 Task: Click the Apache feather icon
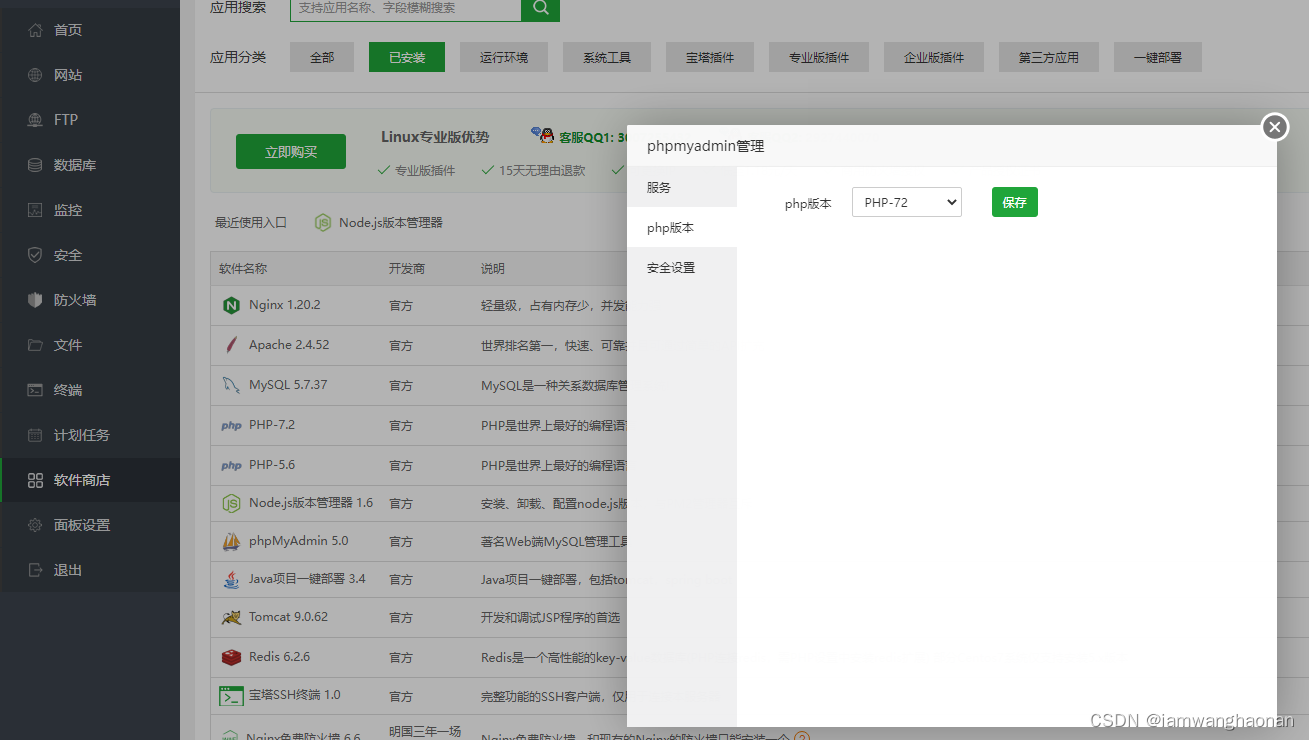coord(231,345)
